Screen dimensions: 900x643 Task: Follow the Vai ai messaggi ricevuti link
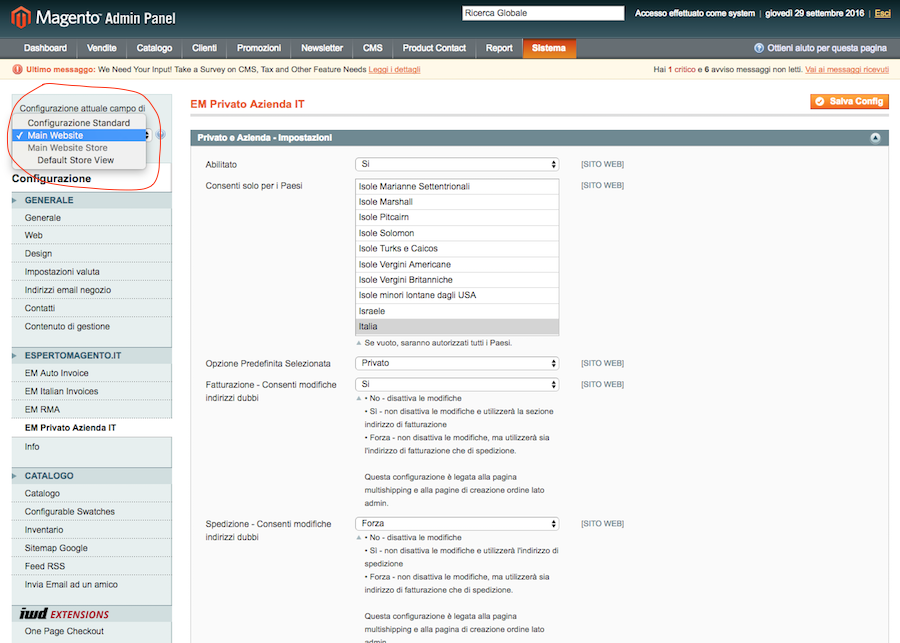pyautogui.click(x=847, y=69)
